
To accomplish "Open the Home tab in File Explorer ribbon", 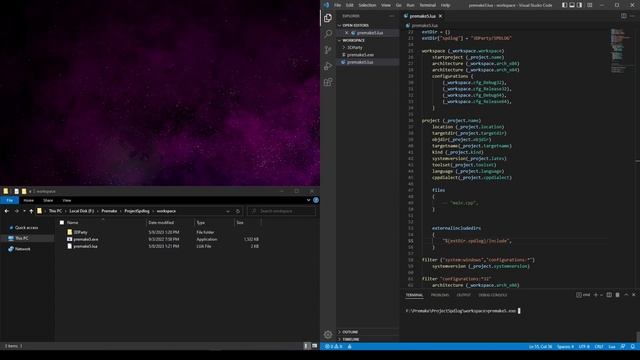I will tap(29, 200).
